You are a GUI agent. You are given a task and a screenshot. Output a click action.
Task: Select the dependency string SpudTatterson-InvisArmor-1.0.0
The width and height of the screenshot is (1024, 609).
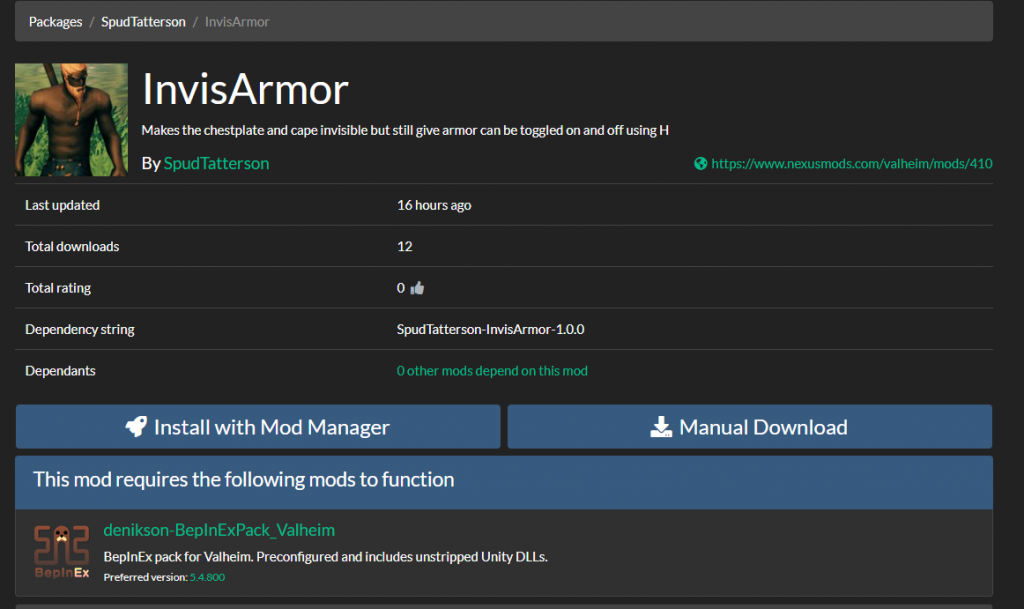[490, 330]
